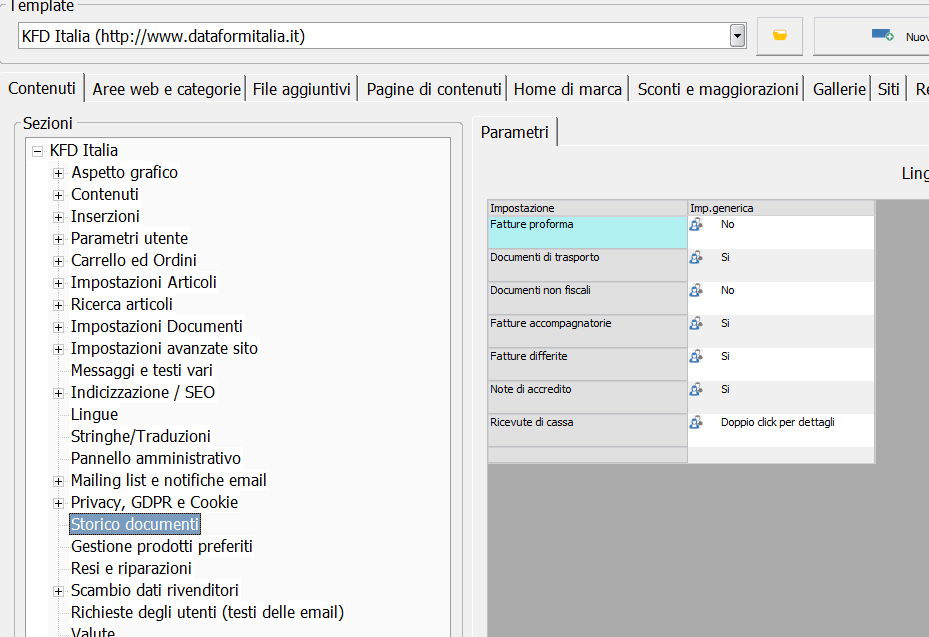Collapse the KFD Italia root node
The width and height of the screenshot is (929, 637).
pyautogui.click(x=37, y=151)
